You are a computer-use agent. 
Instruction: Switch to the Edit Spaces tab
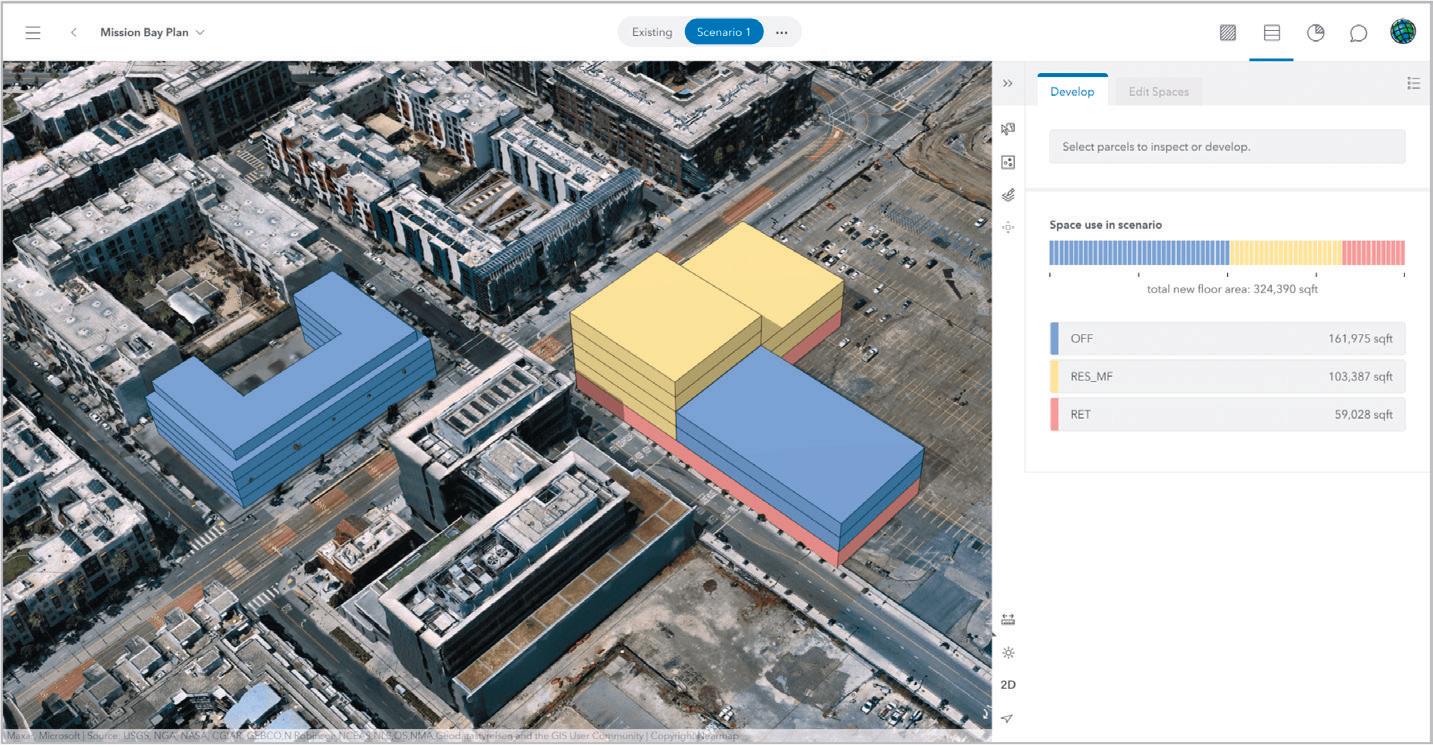pos(1159,91)
